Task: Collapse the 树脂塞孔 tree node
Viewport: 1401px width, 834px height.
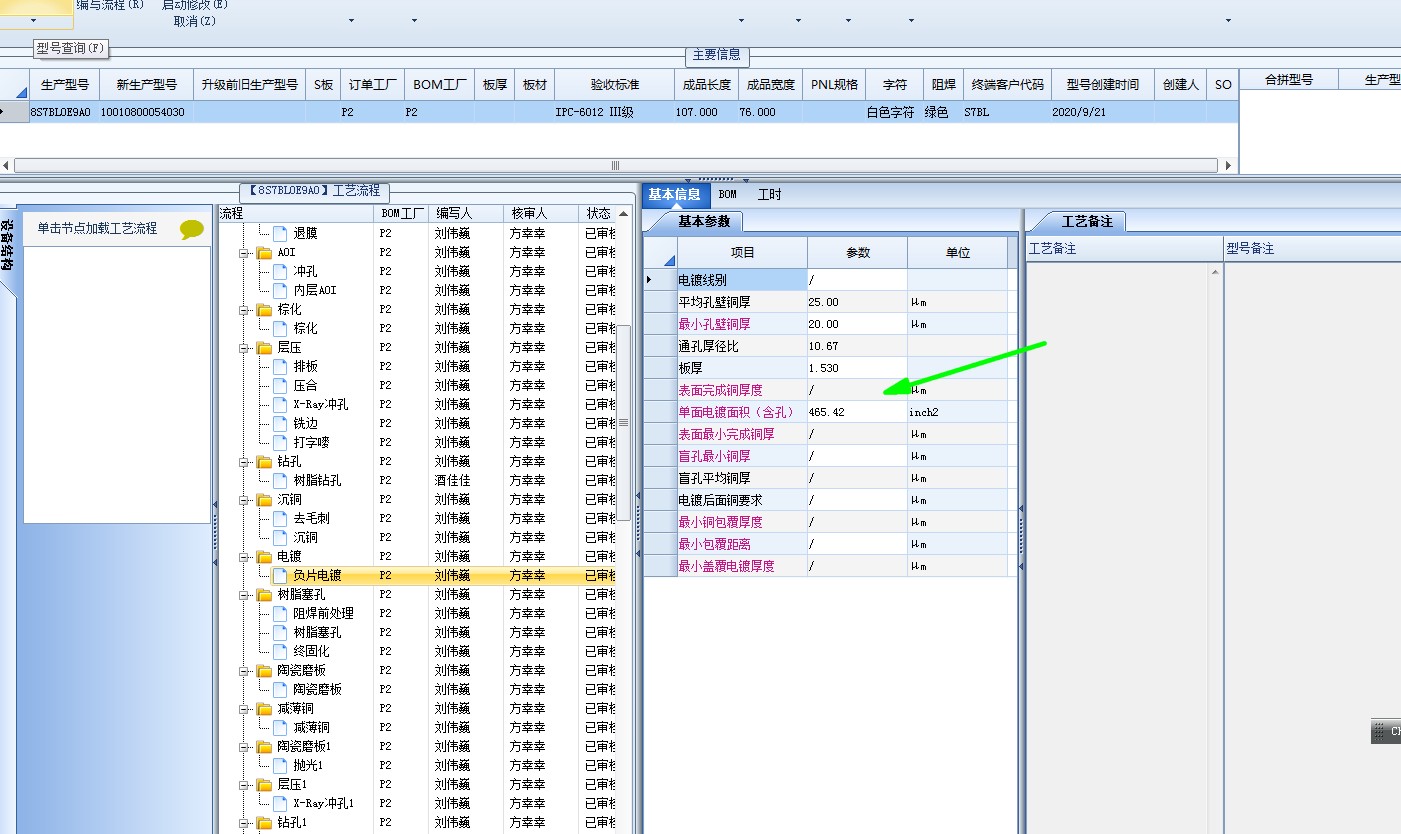Action: pos(244,595)
